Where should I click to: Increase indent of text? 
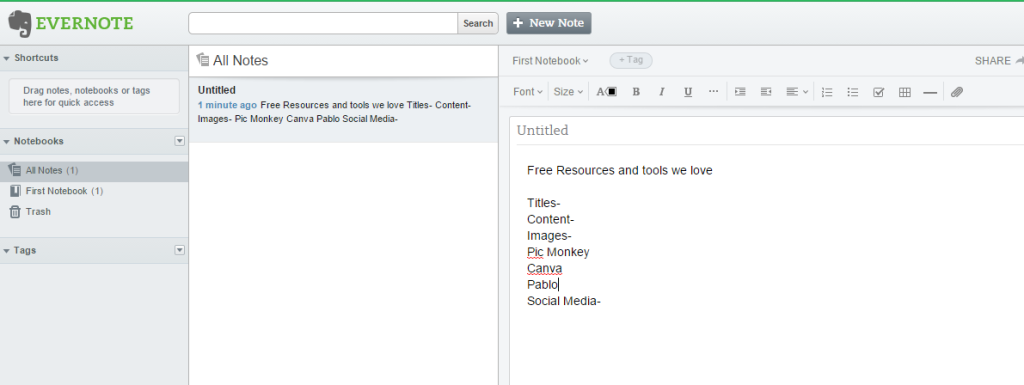point(740,92)
